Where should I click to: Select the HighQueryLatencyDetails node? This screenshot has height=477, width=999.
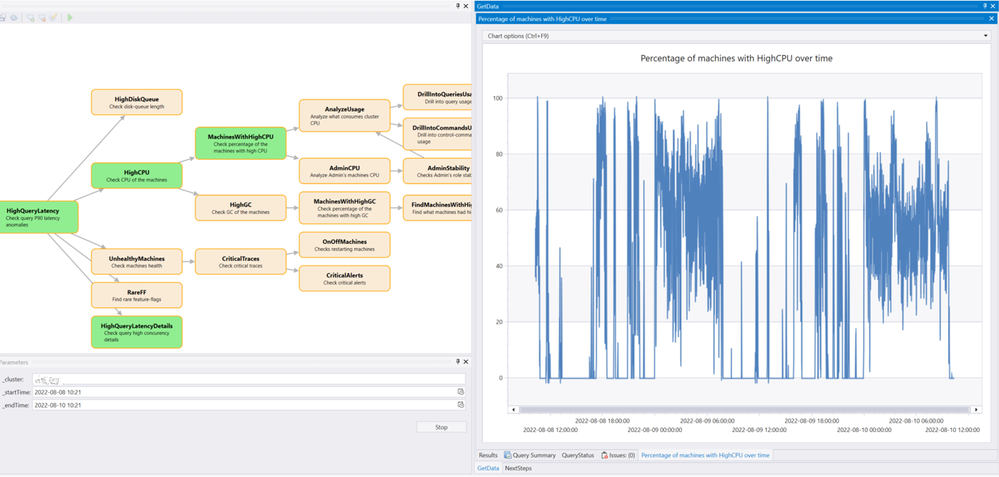(137, 332)
